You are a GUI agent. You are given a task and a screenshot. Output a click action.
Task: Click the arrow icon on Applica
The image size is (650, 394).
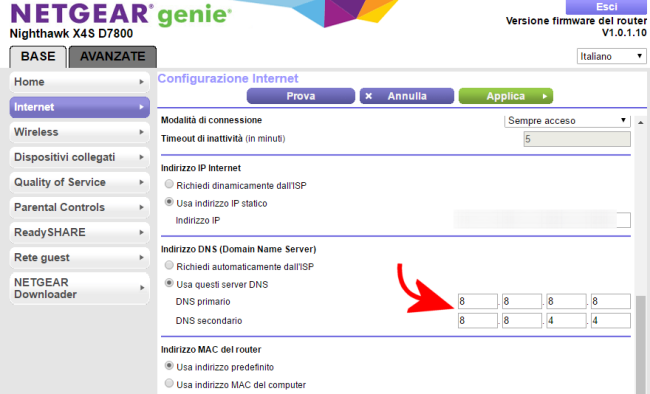(x=545, y=96)
